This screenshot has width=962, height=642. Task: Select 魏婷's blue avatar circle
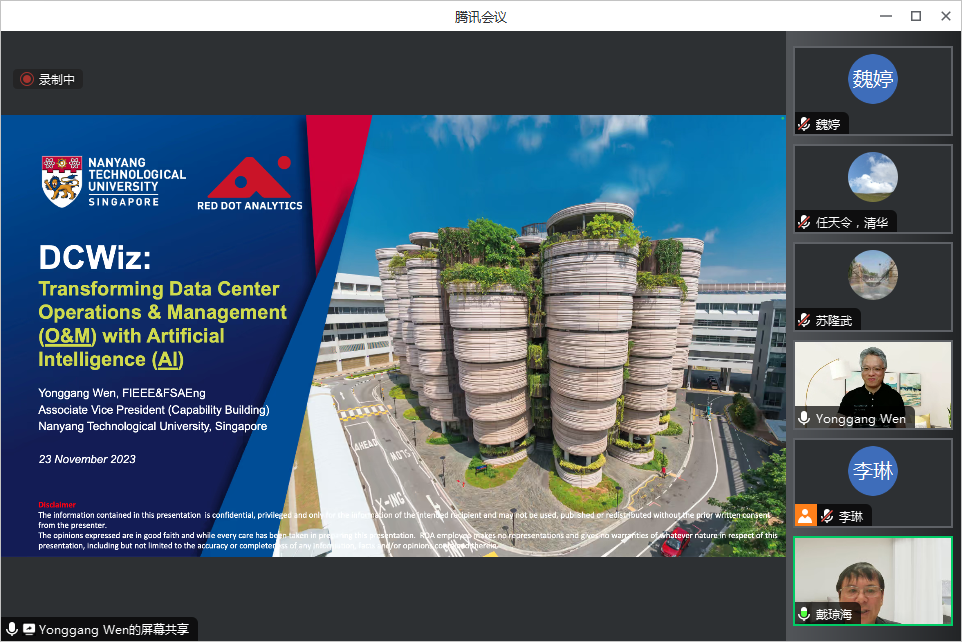(872, 79)
